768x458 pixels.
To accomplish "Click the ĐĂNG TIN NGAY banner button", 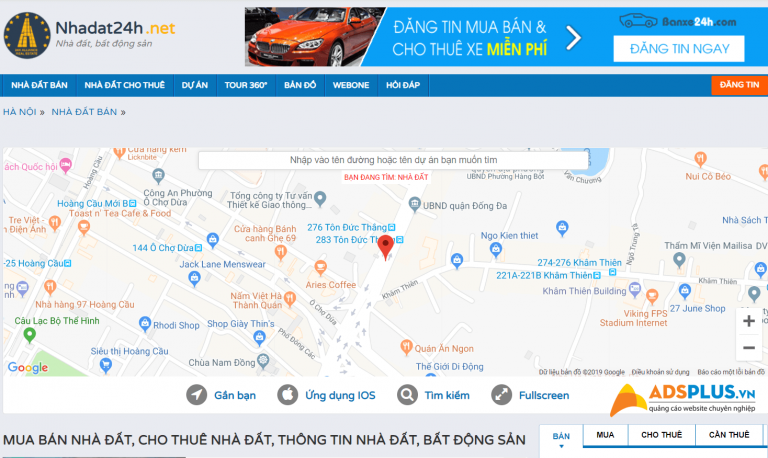I will [x=679, y=48].
